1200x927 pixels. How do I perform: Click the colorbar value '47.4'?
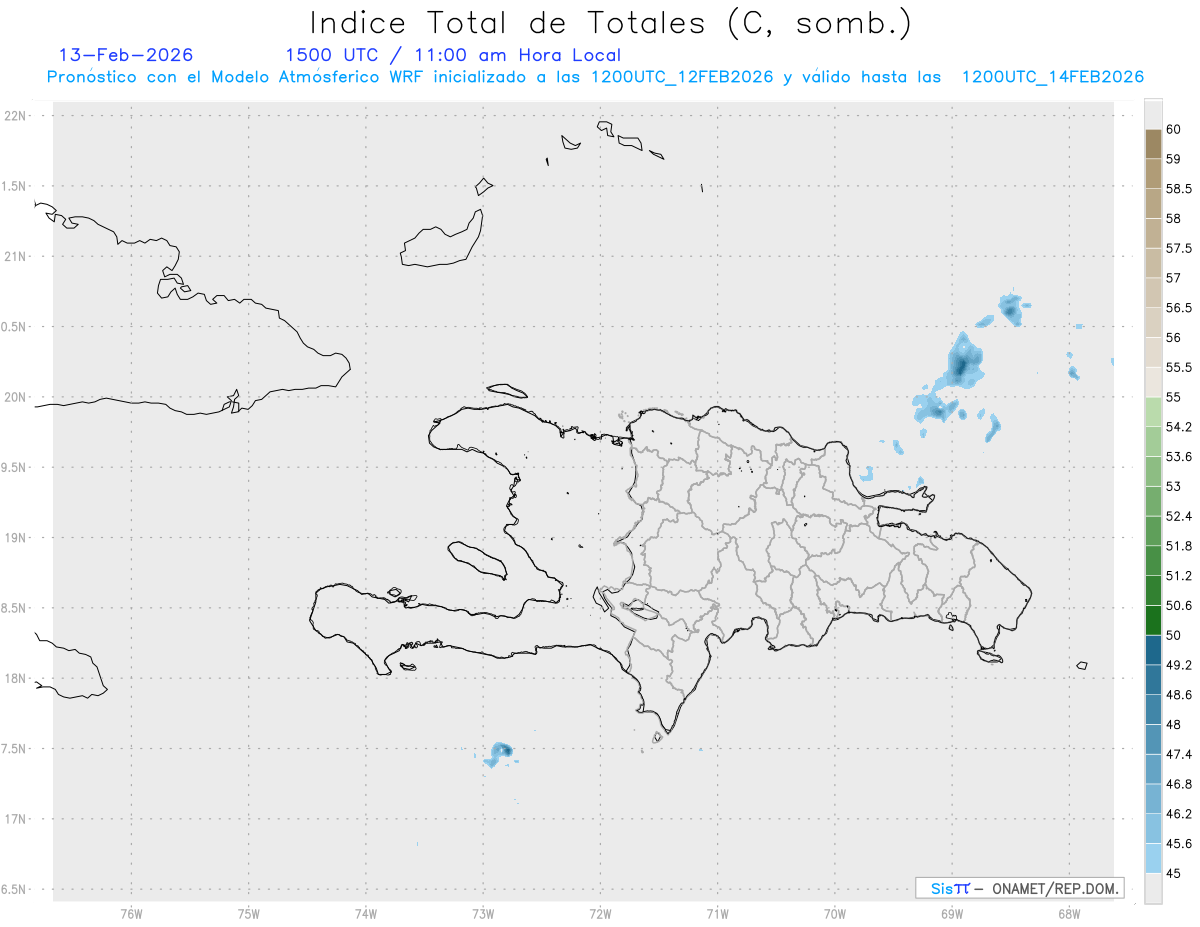pyautogui.click(x=1179, y=754)
